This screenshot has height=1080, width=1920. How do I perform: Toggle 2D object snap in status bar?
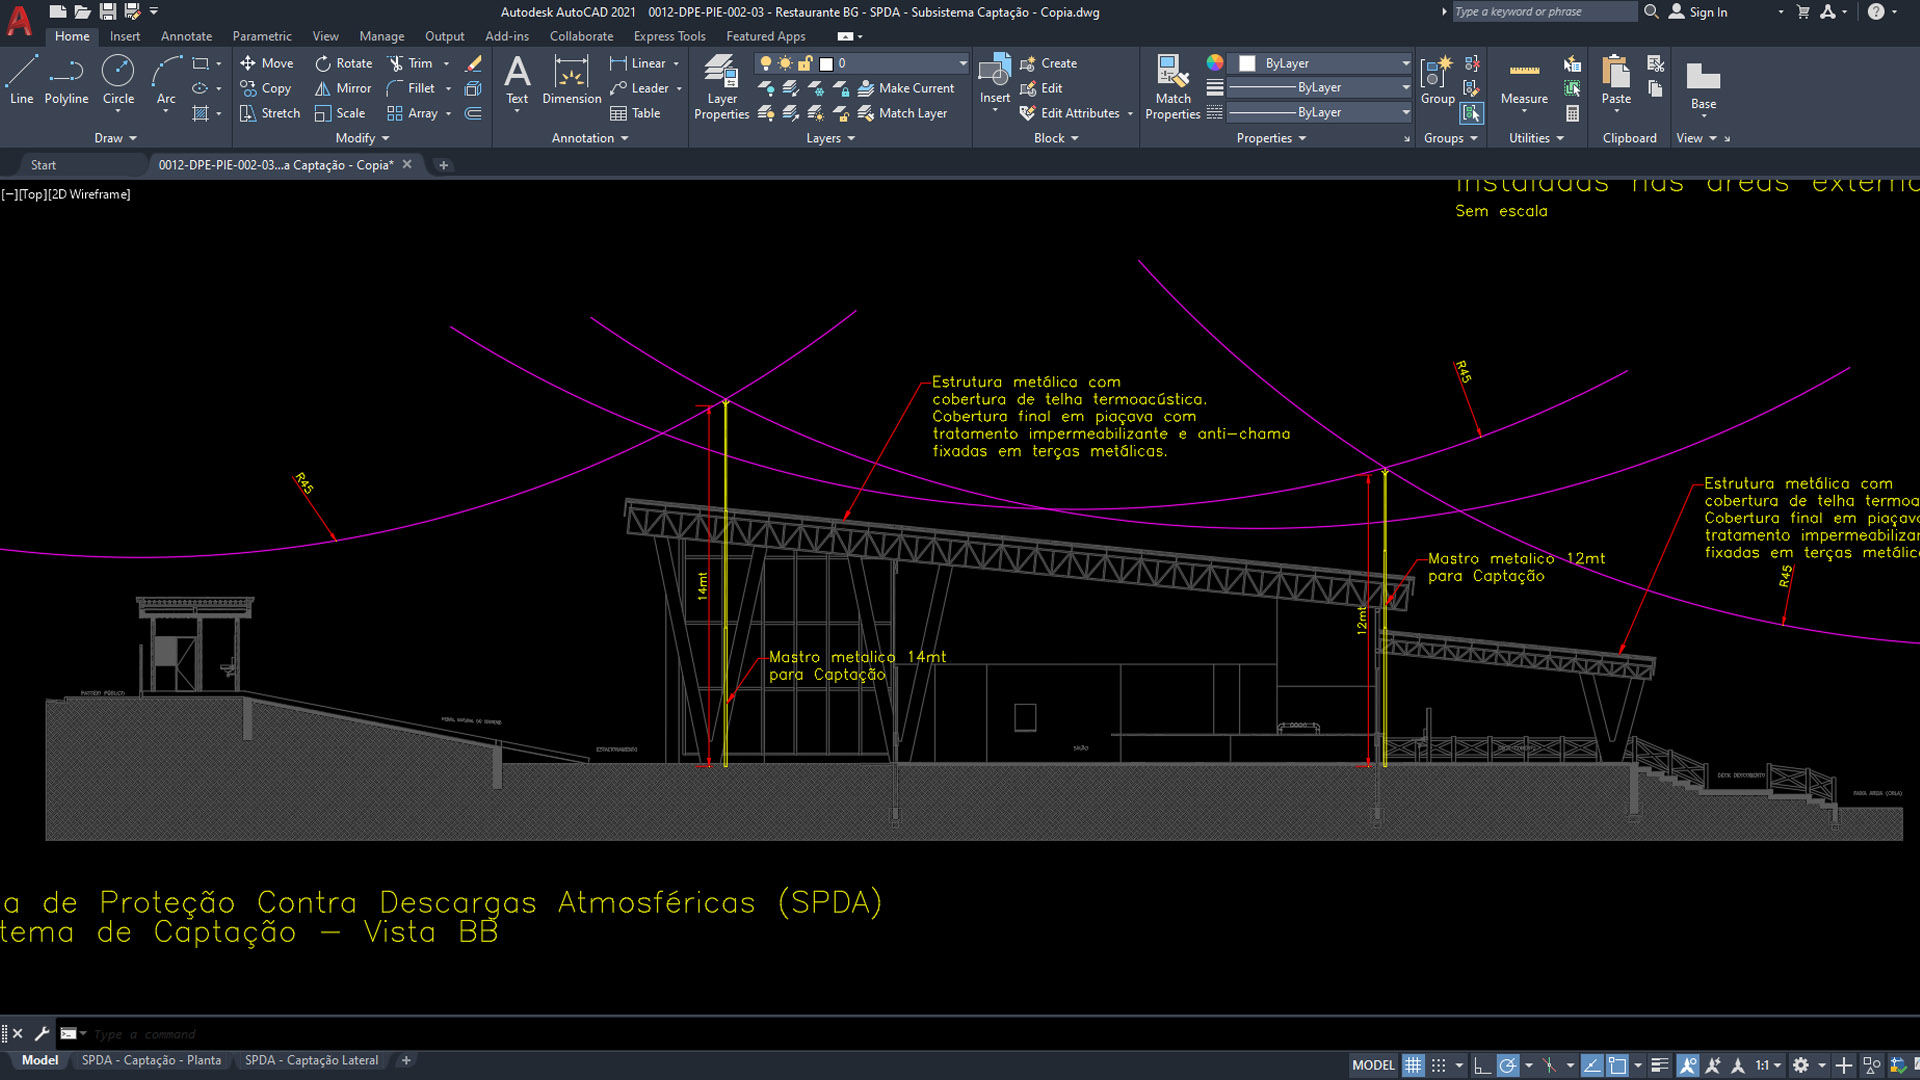coord(1617,1065)
